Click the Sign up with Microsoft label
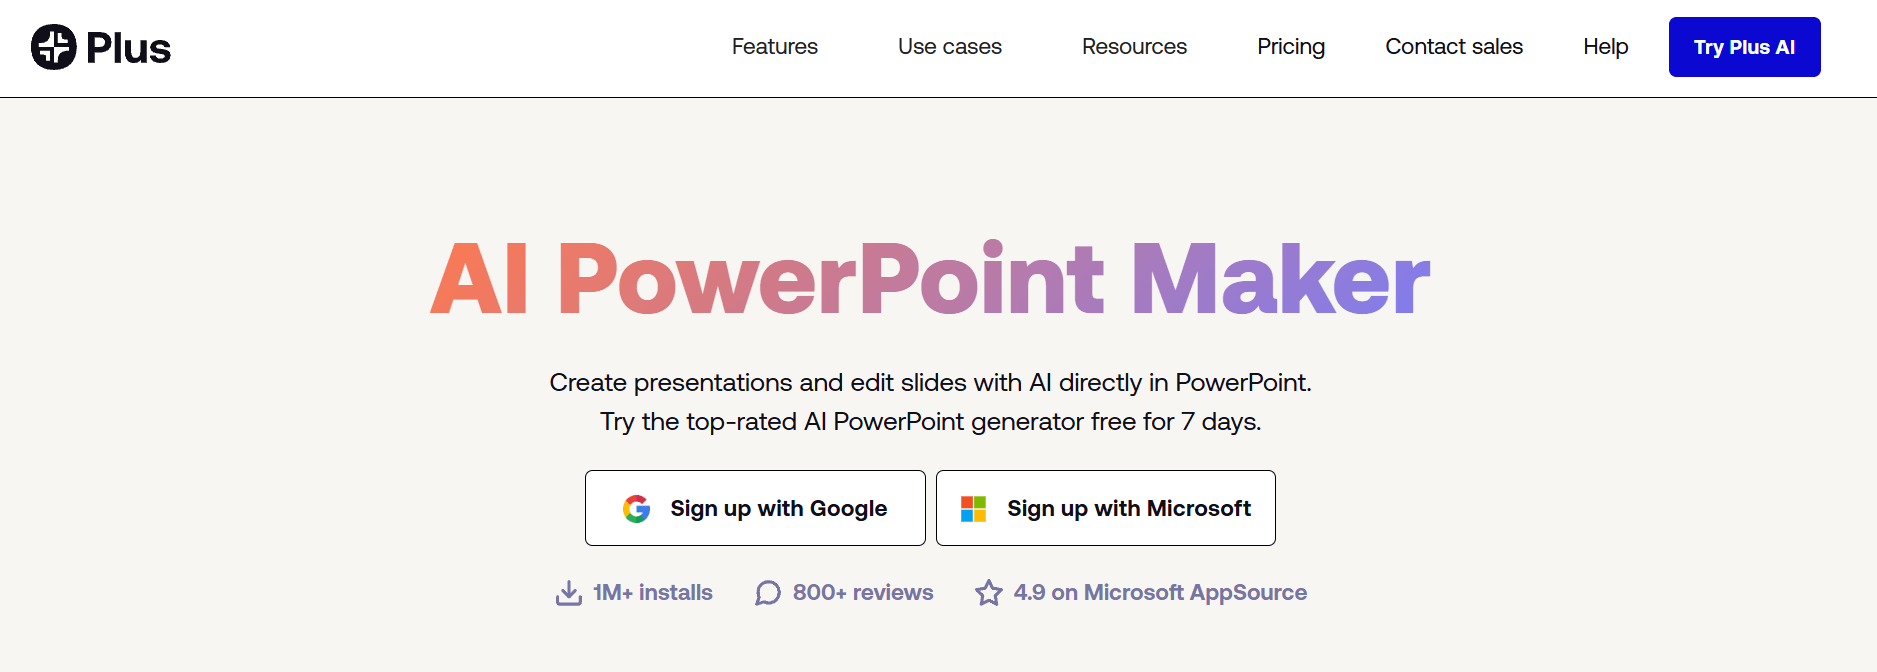This screenshot has height=672, width=1877. pyautogui.click(x=1129, y=509)
